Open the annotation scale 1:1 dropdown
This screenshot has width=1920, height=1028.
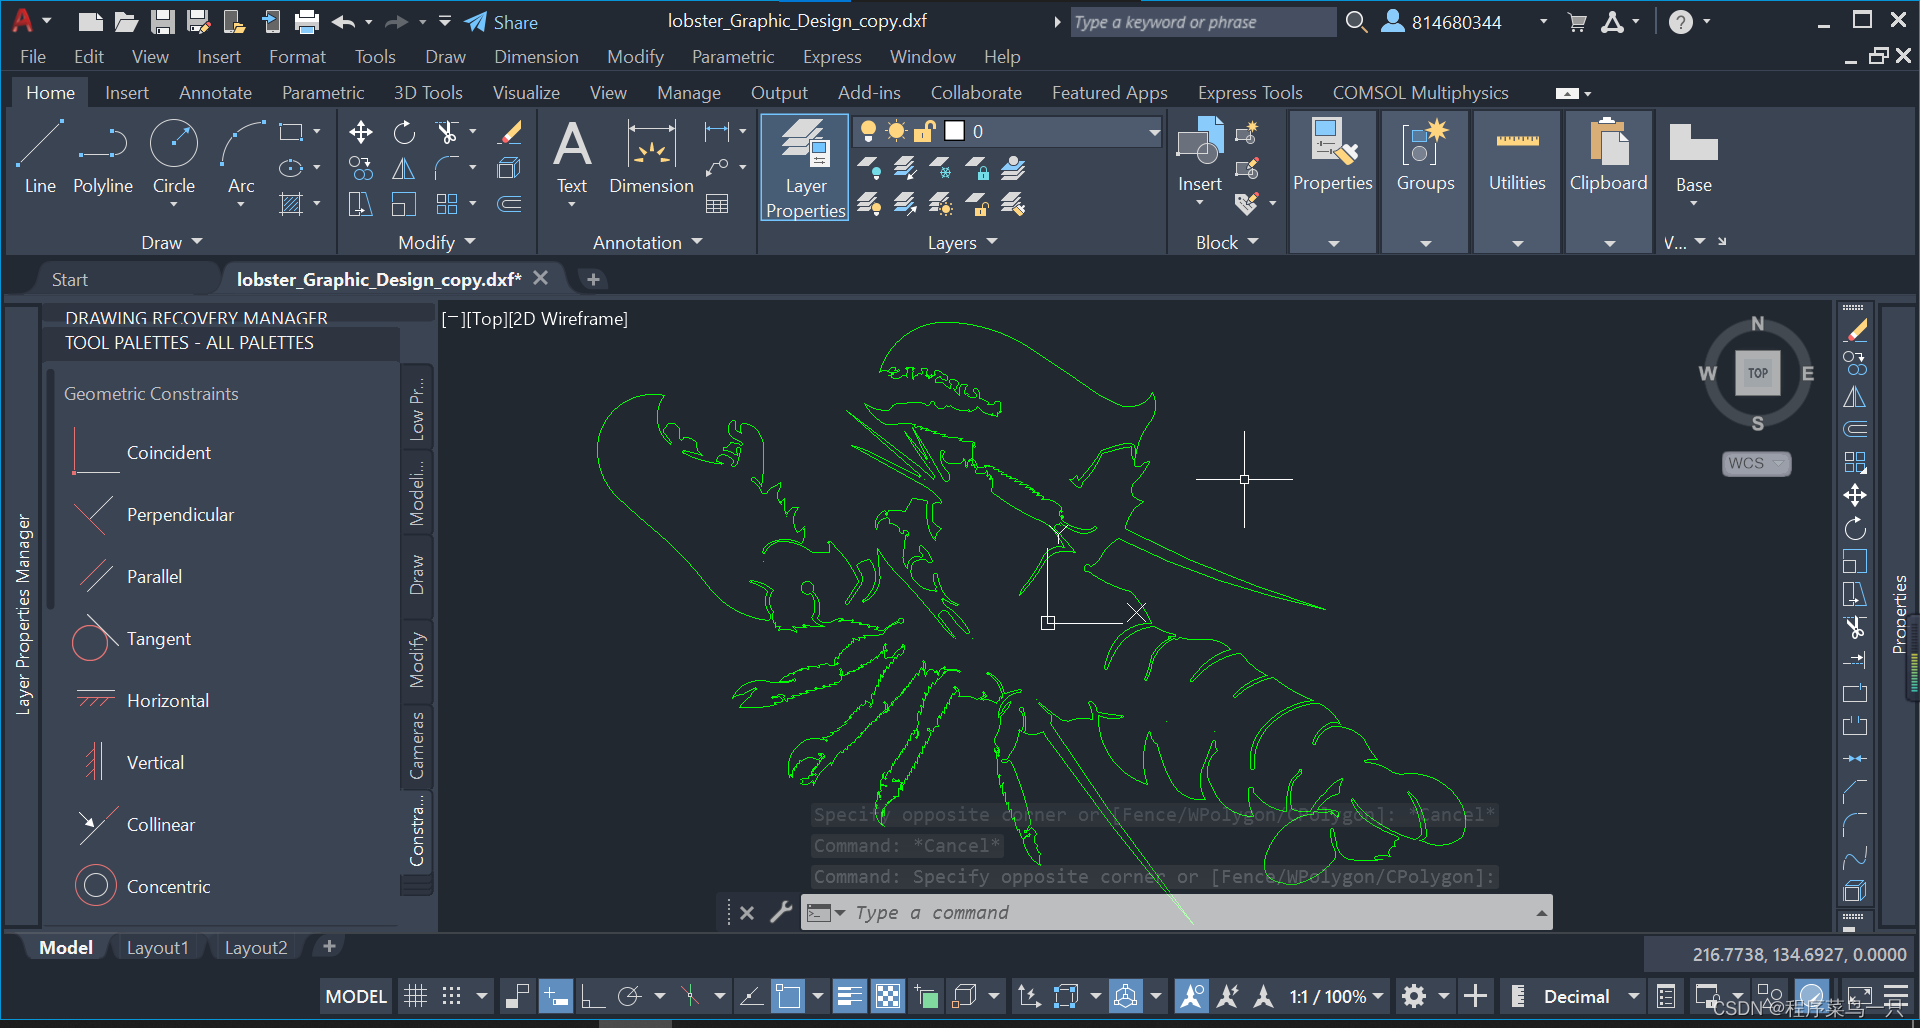point(1336,996)
